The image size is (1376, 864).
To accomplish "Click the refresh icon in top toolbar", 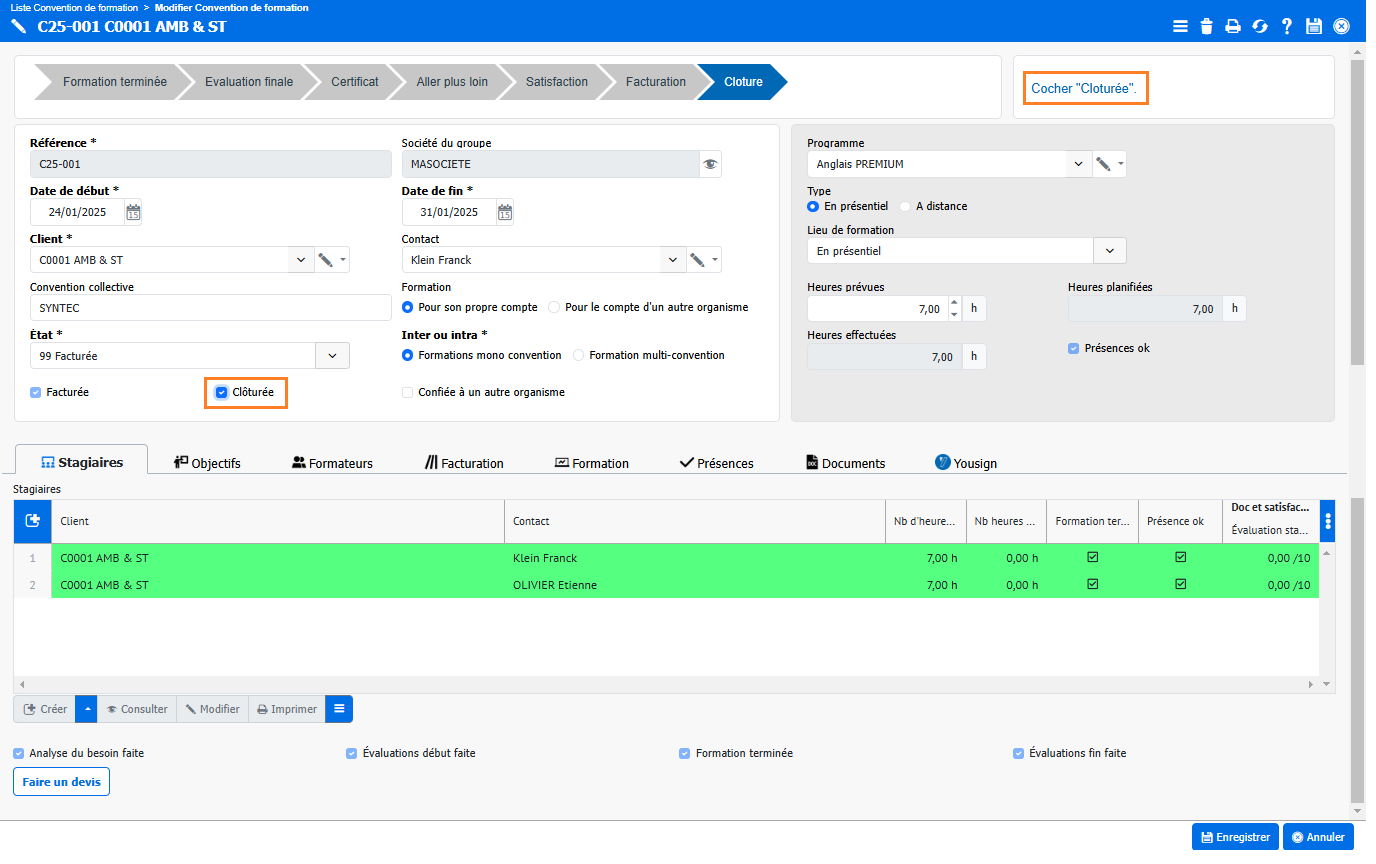I will [1260, 26].
